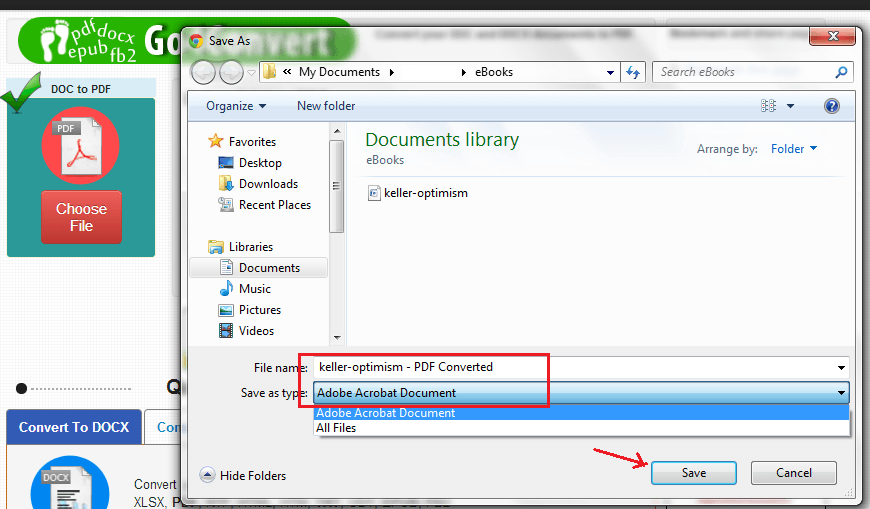Open the view options dropdown arrow
The width and height of the screenshot is (870, 509).
pyautogui.click(x=790, y=106)
